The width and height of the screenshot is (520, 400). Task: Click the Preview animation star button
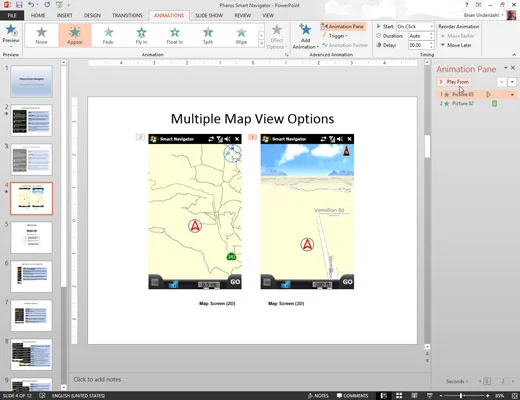click(x=11, y=30)
